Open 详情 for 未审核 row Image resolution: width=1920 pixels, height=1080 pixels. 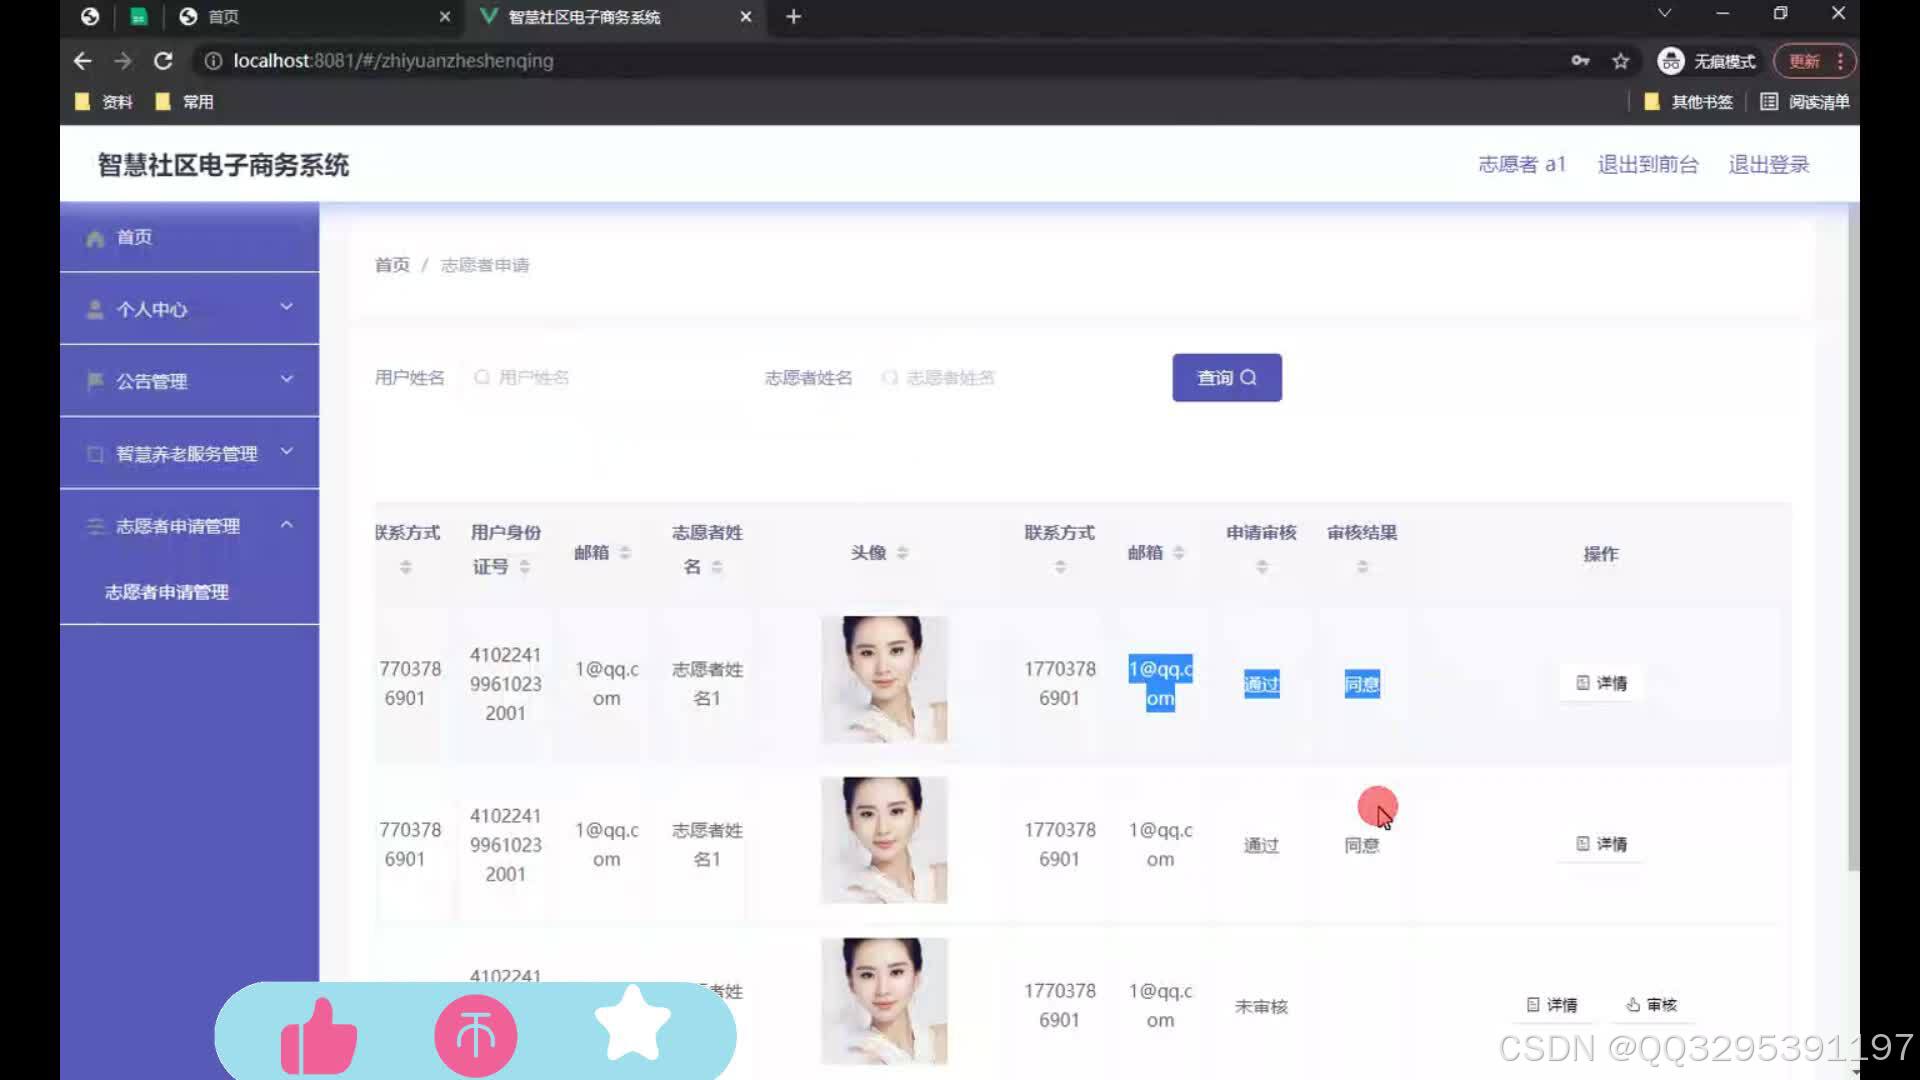pos(1552,1005)
